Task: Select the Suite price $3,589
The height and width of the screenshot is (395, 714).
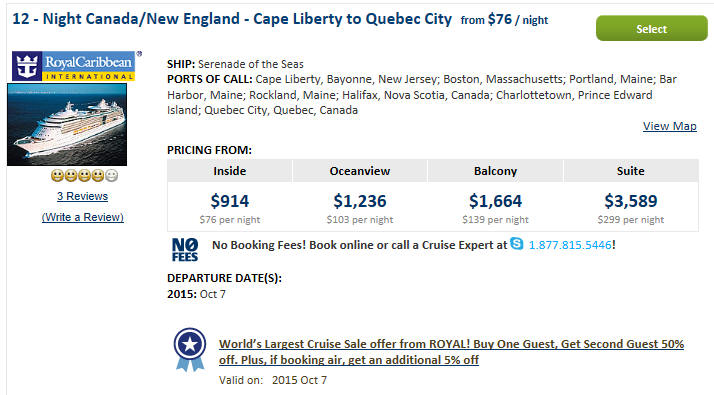Action: pyautogui.click(x=631, y=201)
